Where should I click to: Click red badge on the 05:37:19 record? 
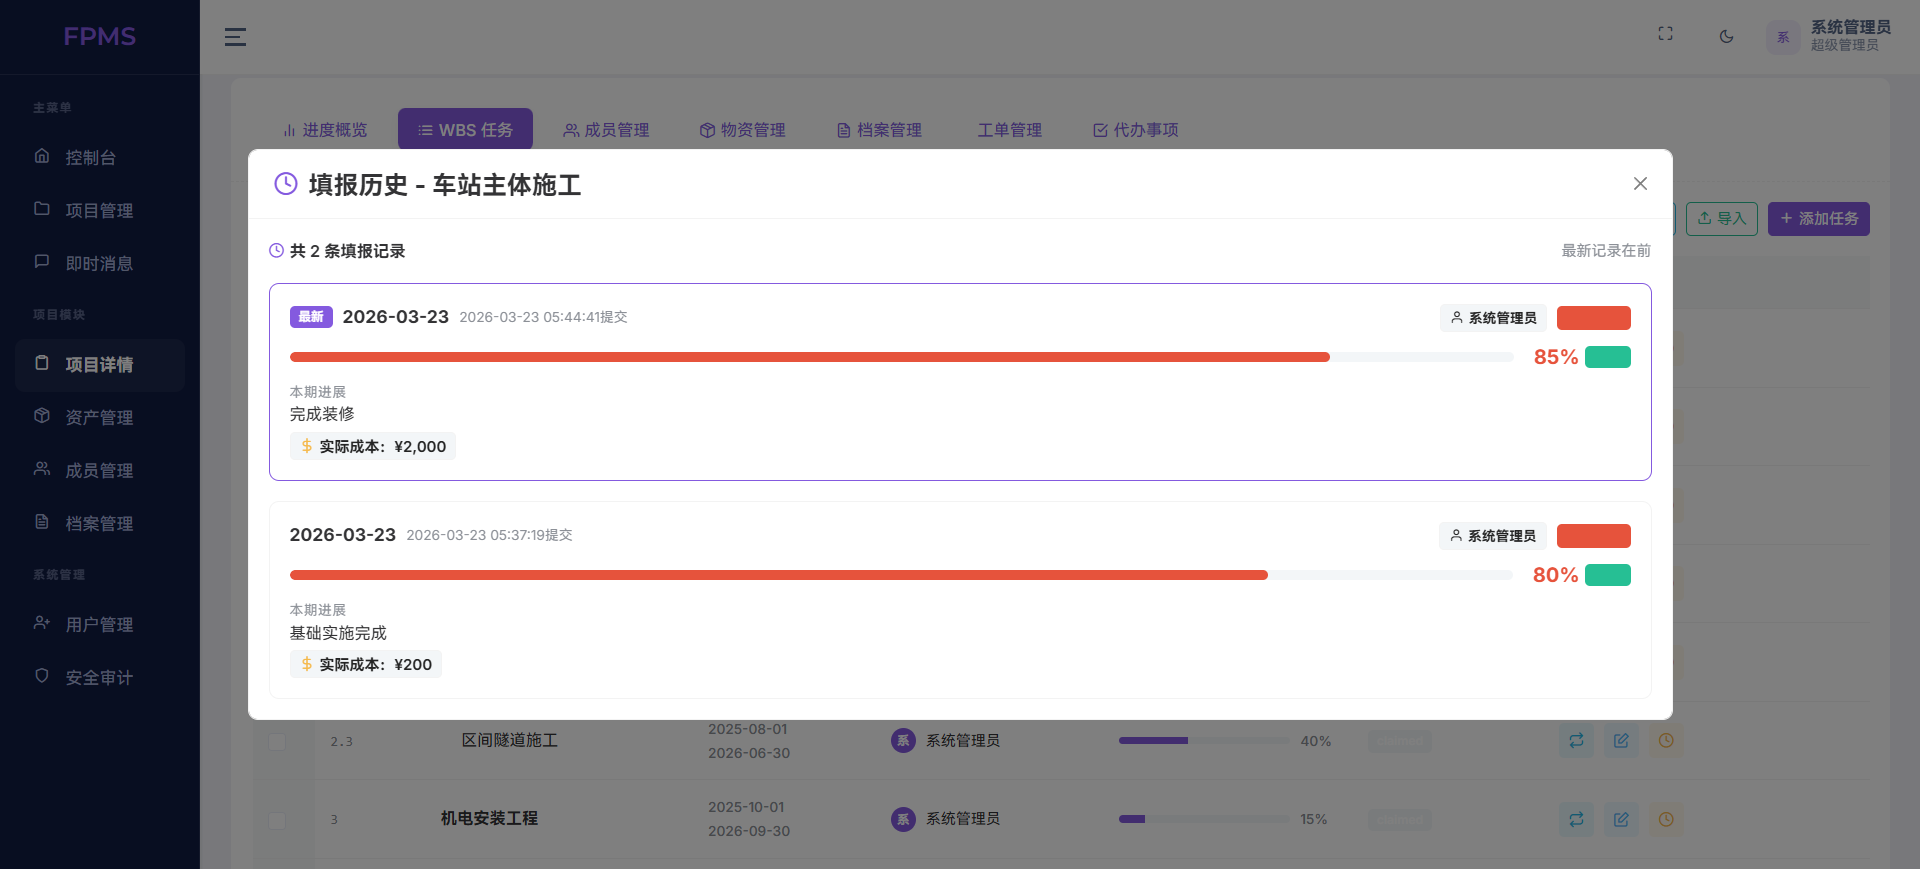(x=1593, y=536)
